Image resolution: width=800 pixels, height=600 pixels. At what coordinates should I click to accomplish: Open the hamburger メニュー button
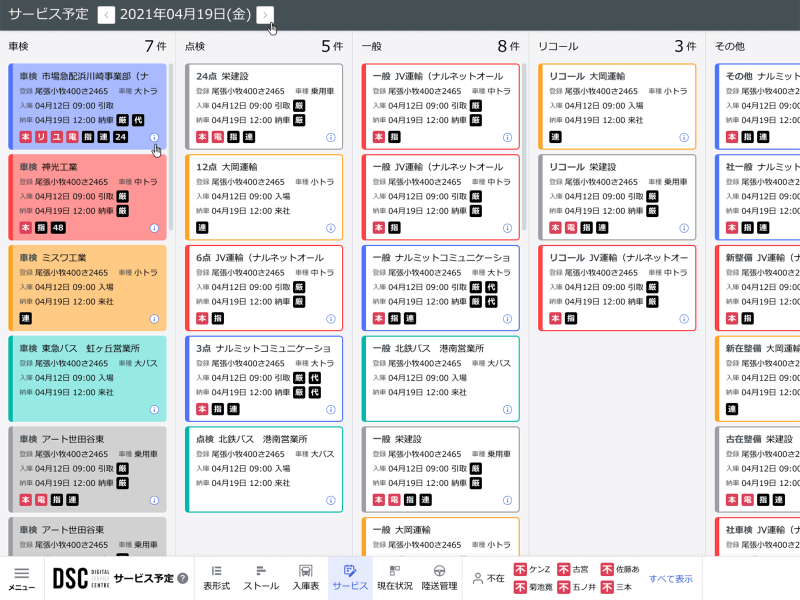(x=21, y=578)
